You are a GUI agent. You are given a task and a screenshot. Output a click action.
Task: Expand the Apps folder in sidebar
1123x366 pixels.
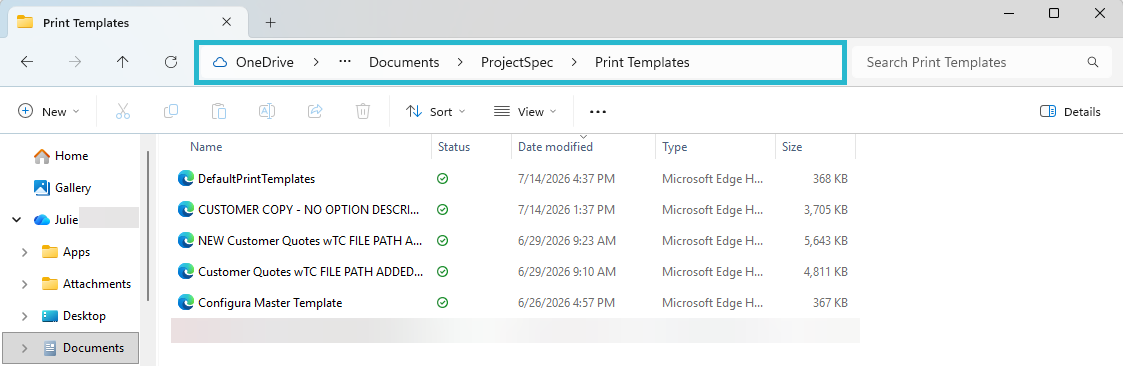pos(24,252)
